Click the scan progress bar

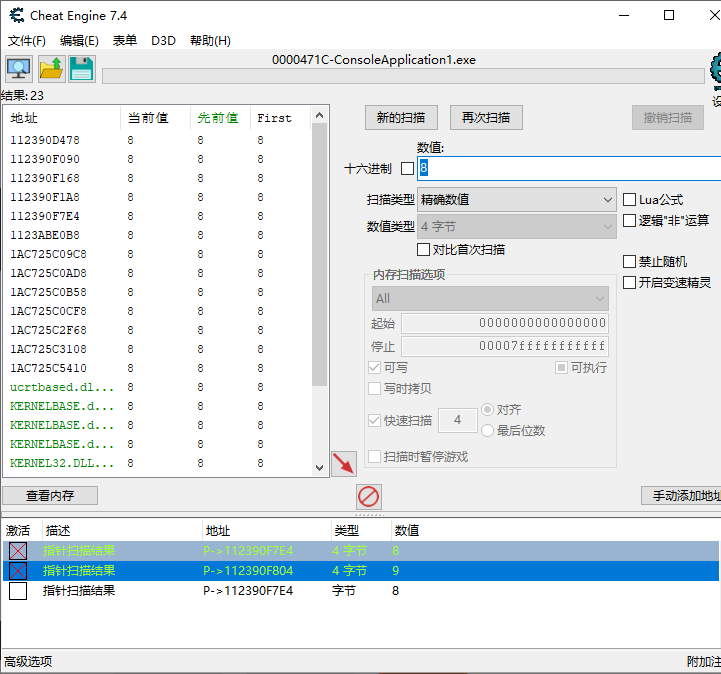(403, 76)
